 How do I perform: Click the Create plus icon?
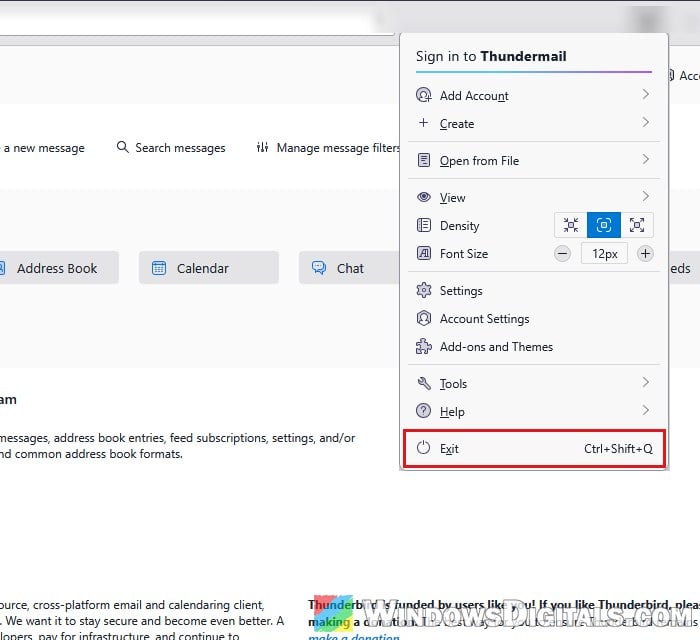coord(424,123)
